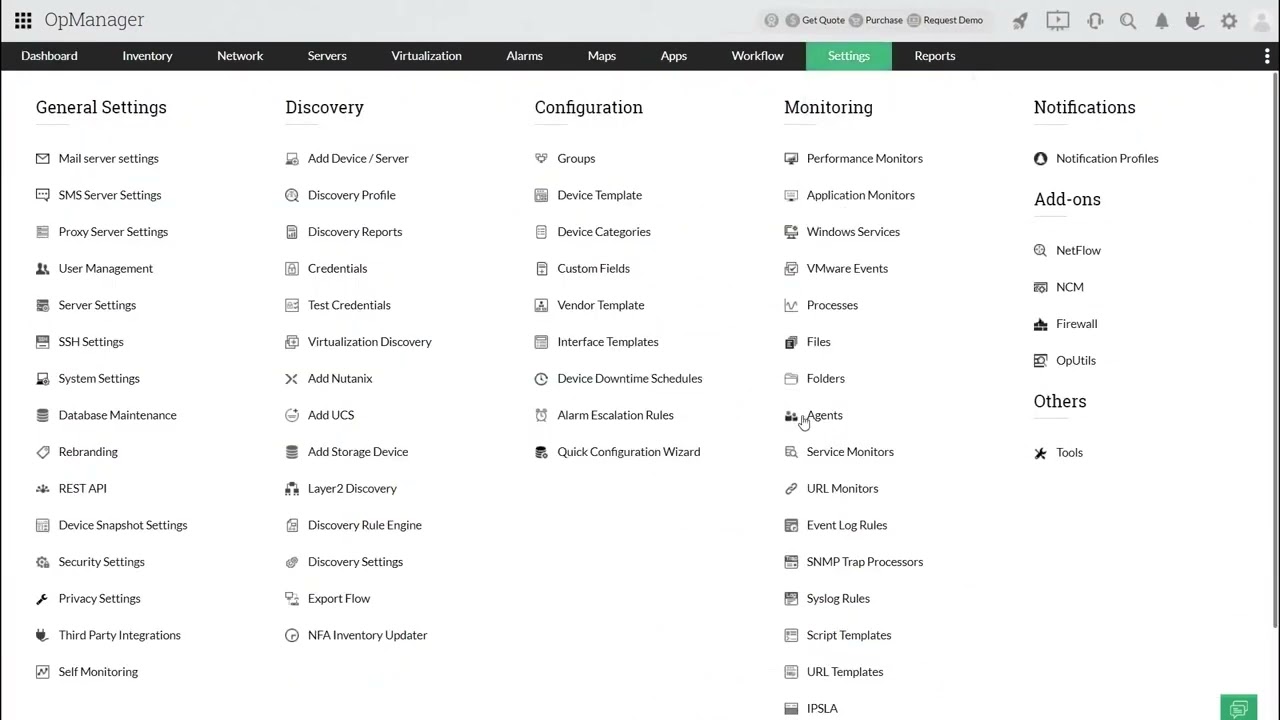The height and width of the screenshot is (720, 1280).
Task: Open Performance Monitors
Action: (x=865, y=158)
